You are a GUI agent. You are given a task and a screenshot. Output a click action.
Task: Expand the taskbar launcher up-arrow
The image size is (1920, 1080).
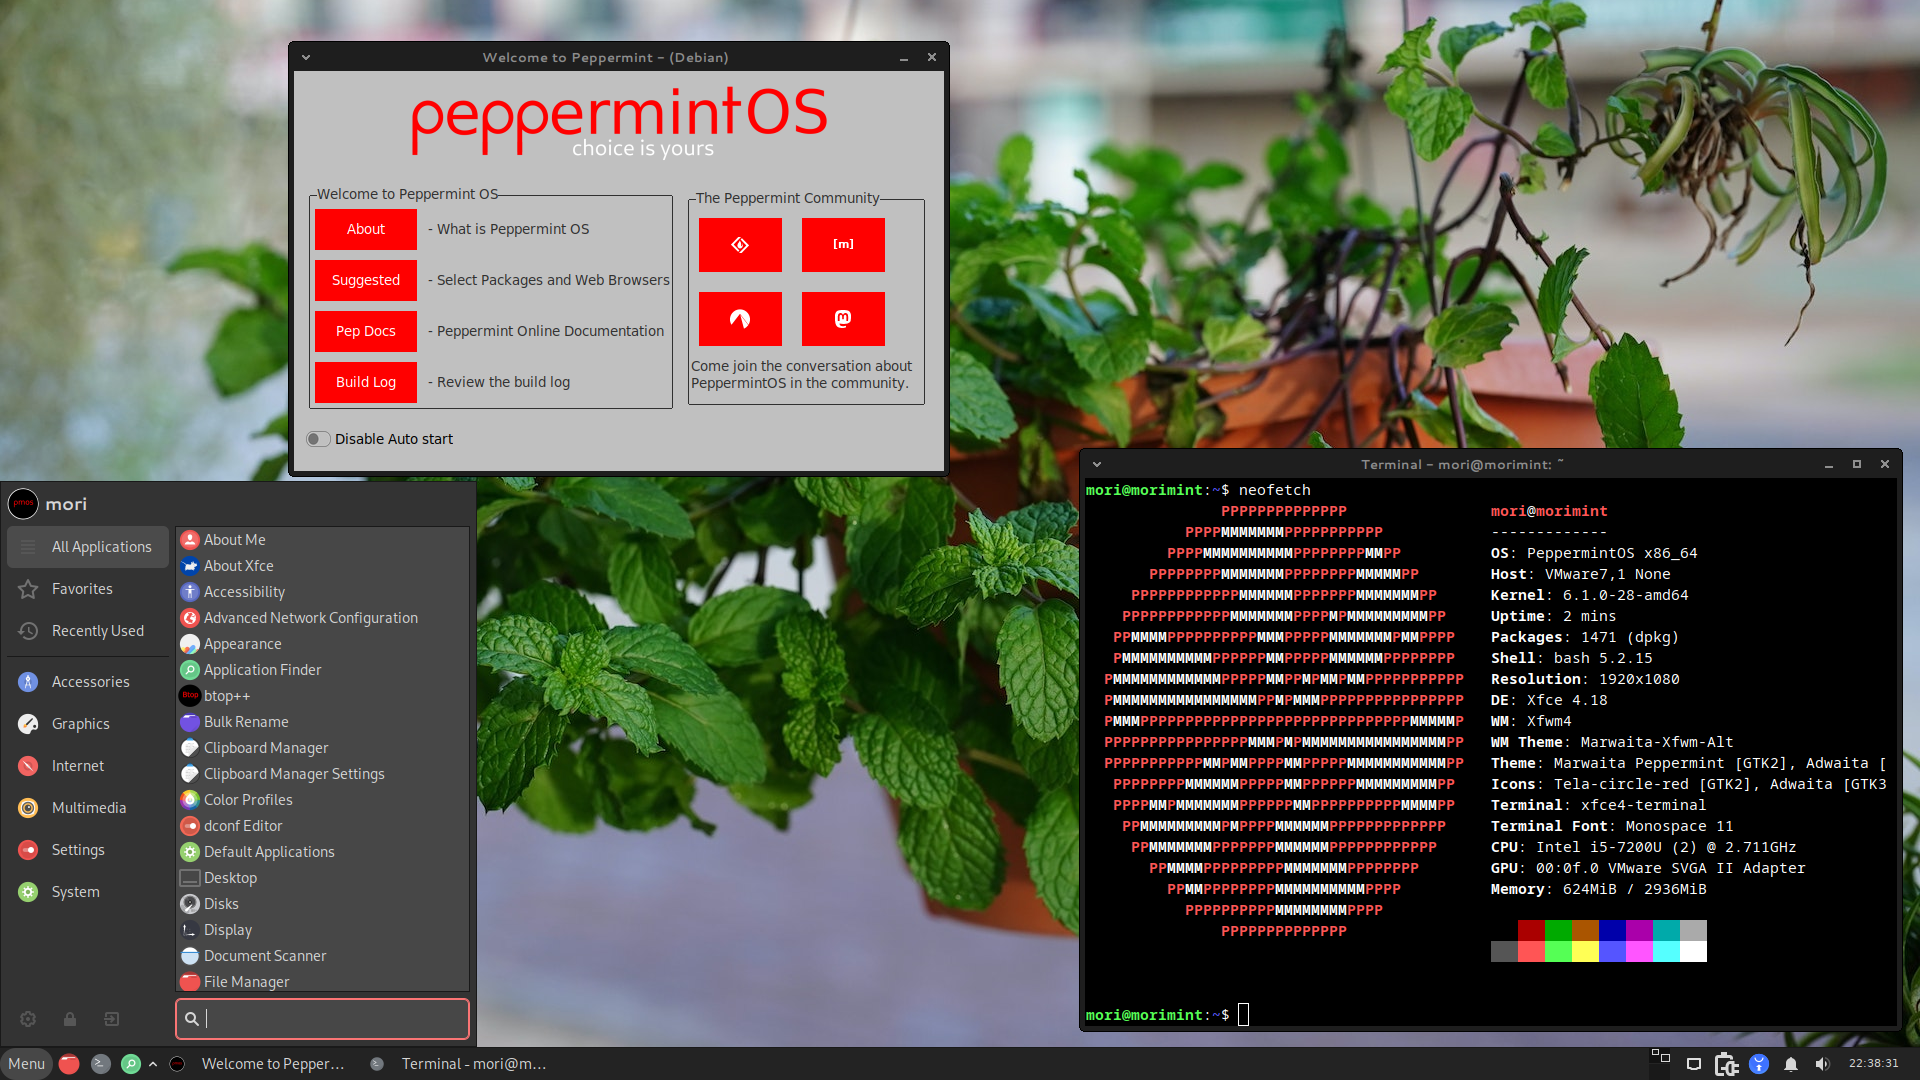click(x=153, y=1064)
